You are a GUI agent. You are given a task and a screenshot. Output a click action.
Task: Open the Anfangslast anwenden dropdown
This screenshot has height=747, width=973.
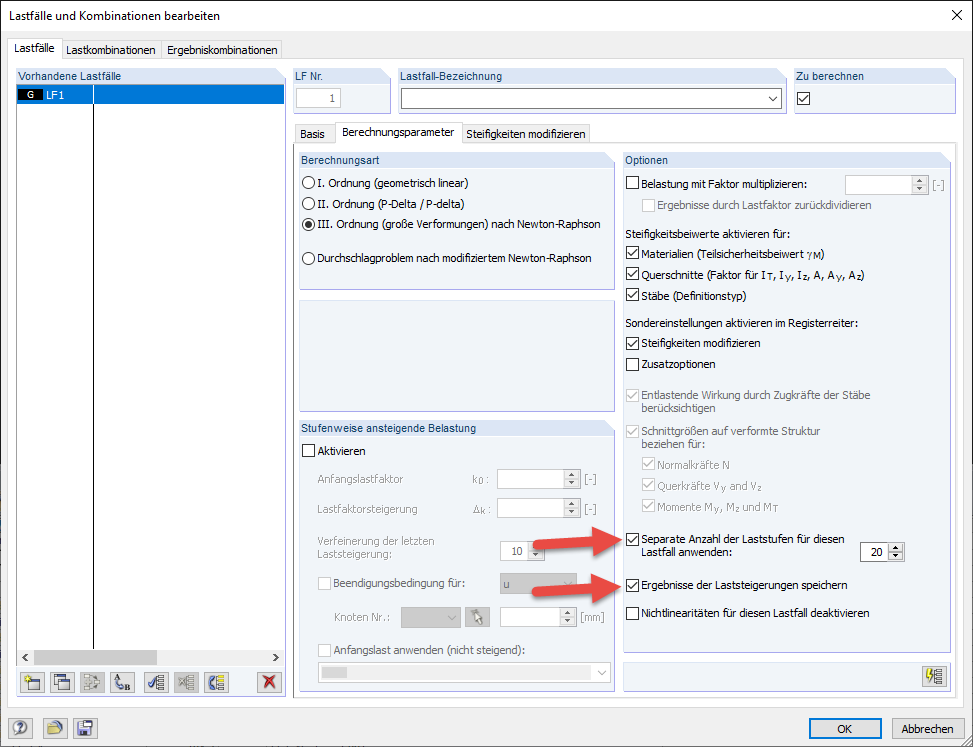(464, 673)
